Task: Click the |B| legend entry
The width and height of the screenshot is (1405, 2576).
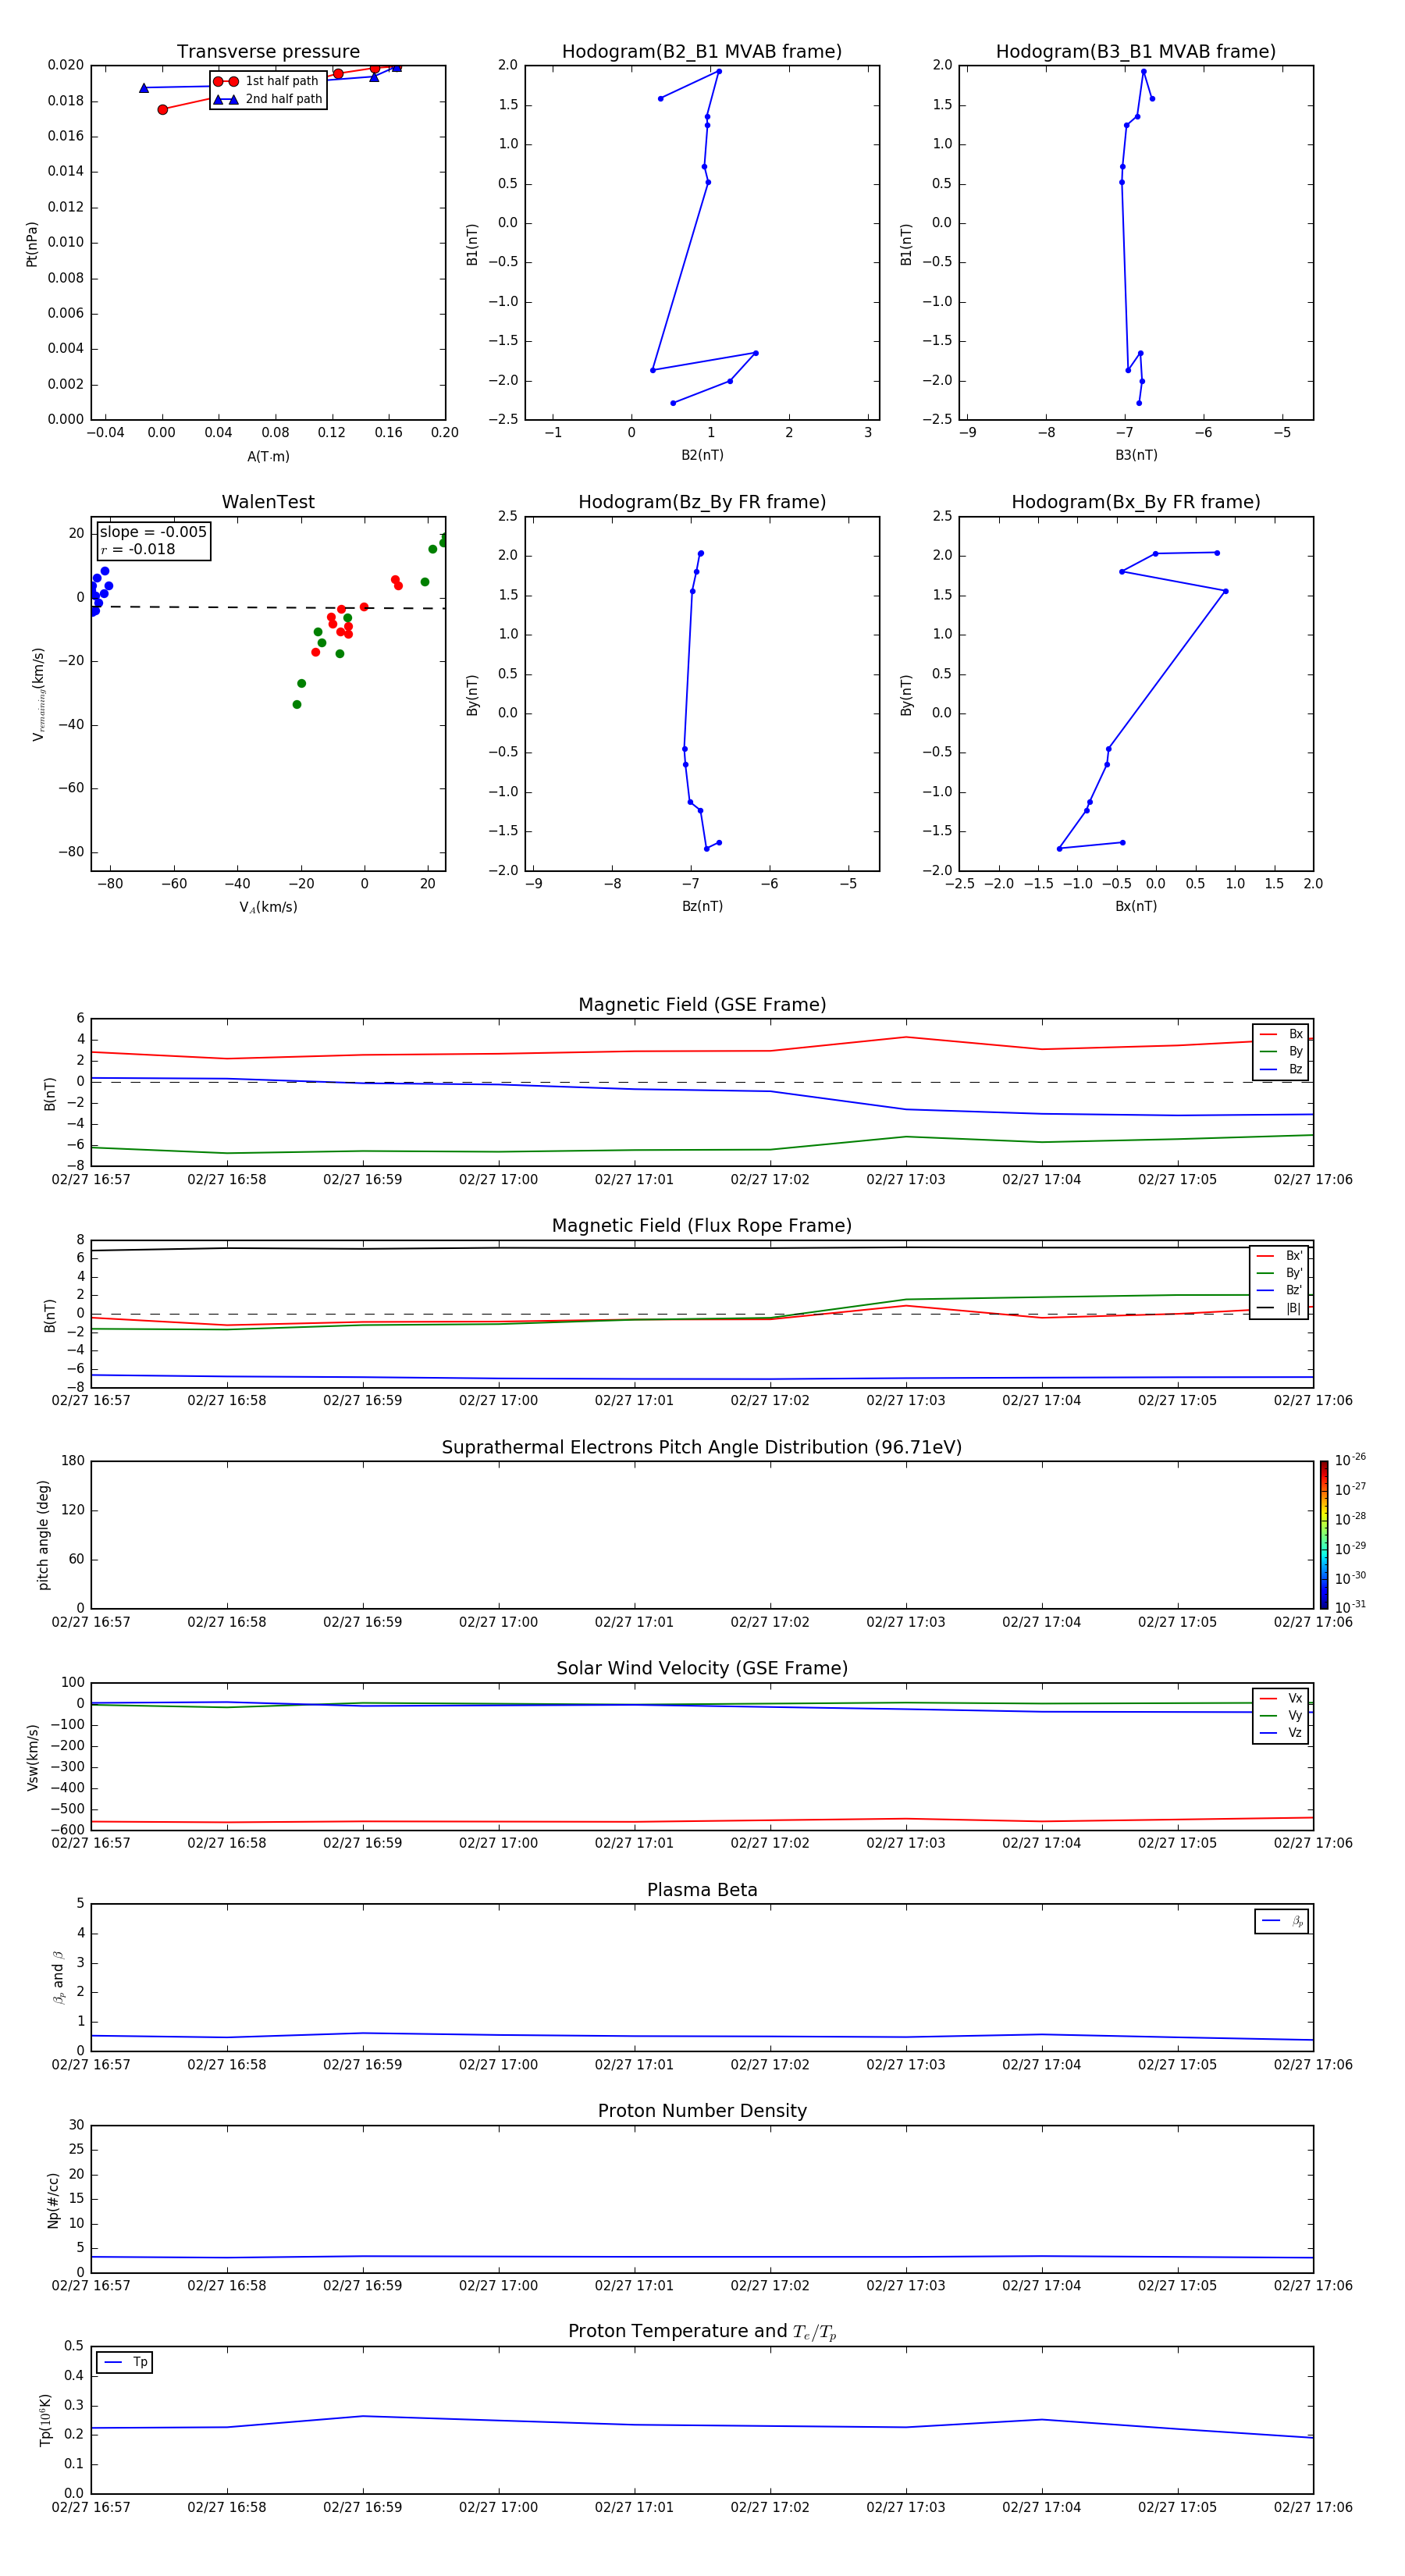Action: point(1279,1308)
